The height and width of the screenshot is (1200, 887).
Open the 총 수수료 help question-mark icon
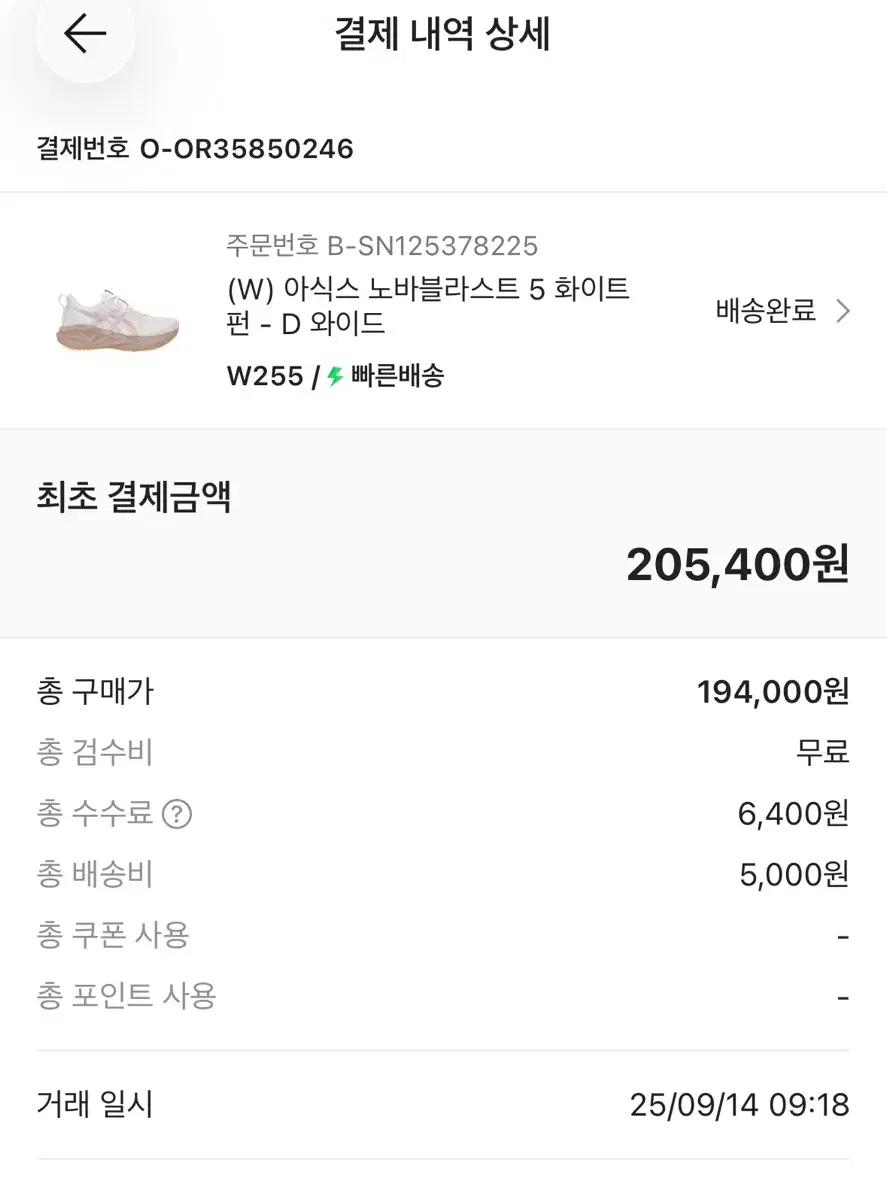click(x=176, y=815)
